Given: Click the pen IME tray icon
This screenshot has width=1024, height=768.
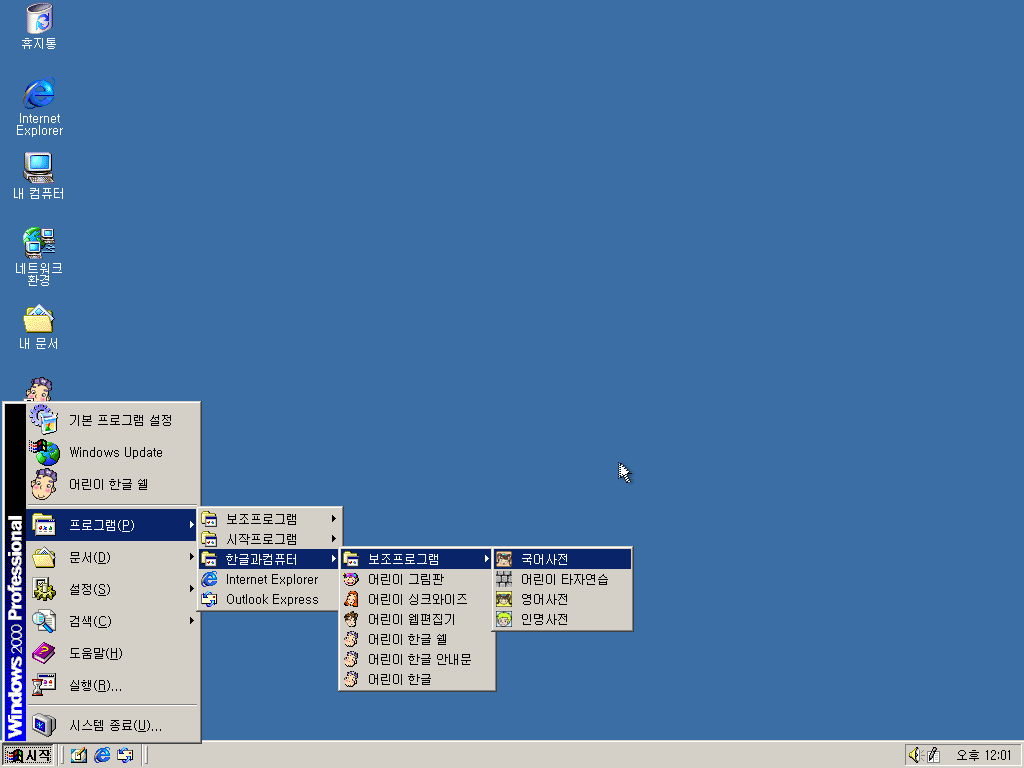Looking at the screenshot, I should tap(933, 755).
